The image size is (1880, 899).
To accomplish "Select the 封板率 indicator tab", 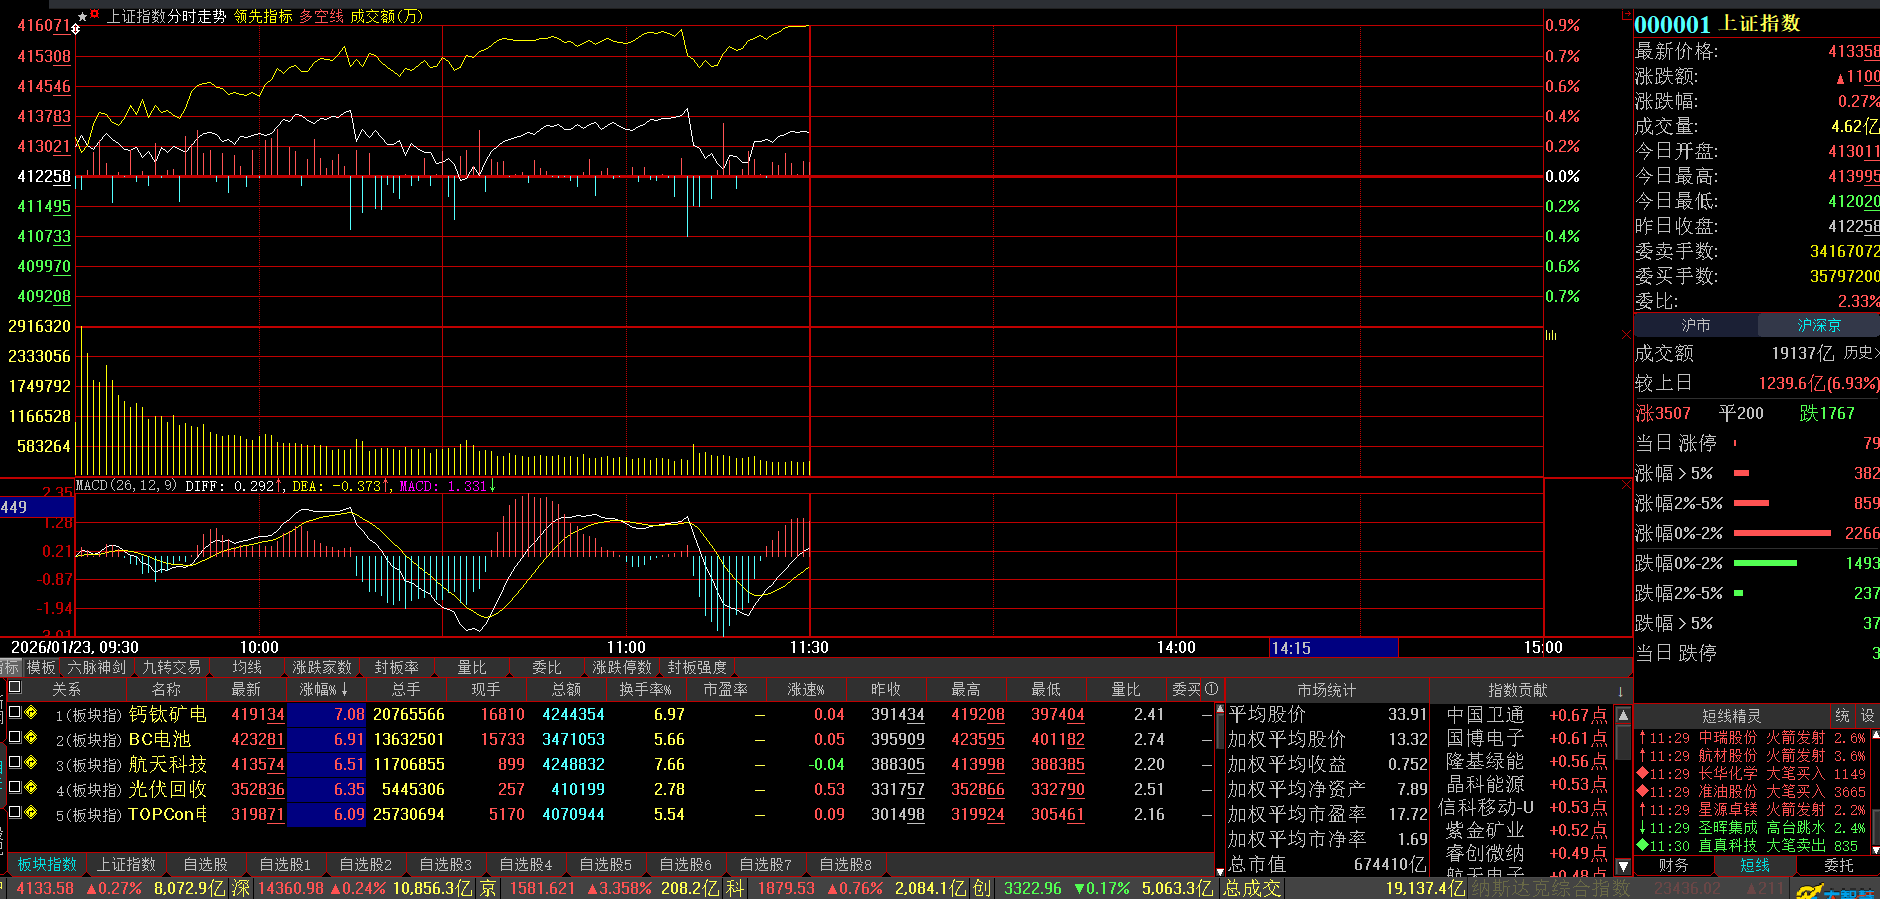I will pyautogui.click(x=397, y=667).
